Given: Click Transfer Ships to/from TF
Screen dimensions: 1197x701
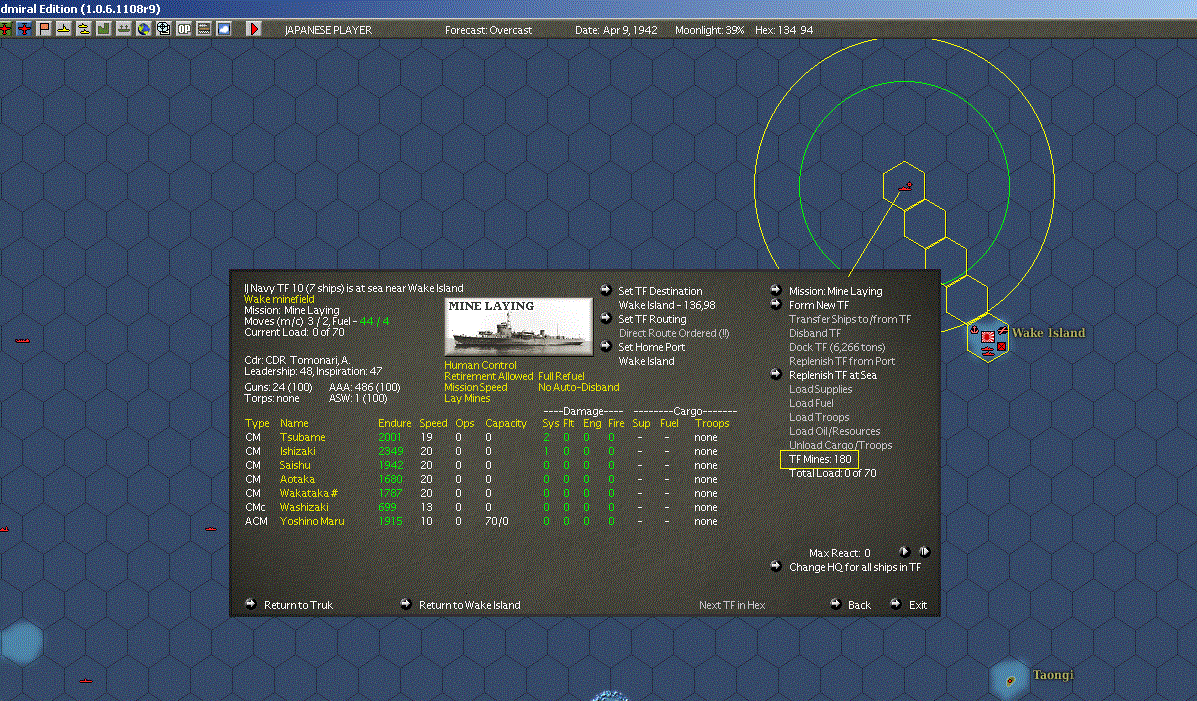Looking at the screenshot, I should (850, 319).
